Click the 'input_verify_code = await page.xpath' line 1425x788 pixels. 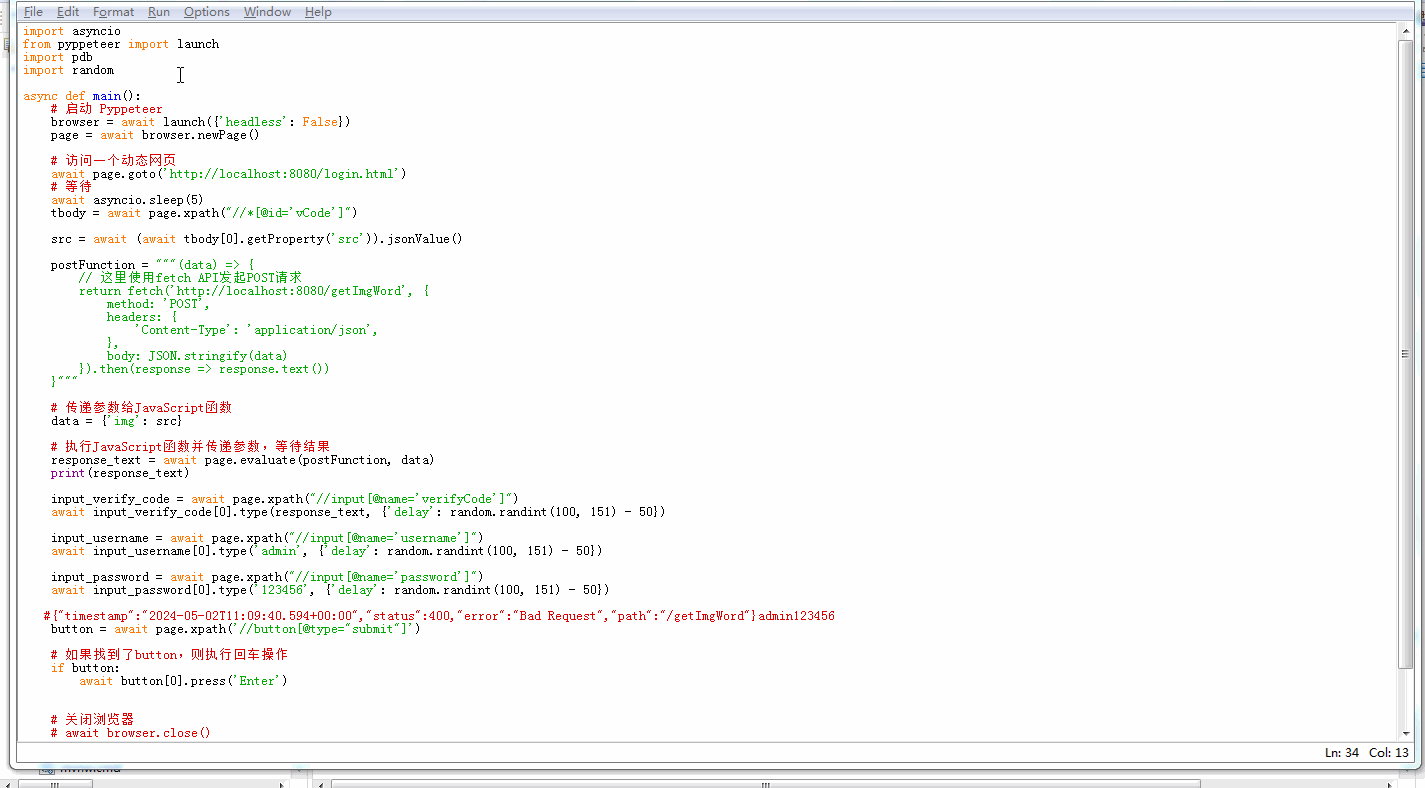[285, 499]
